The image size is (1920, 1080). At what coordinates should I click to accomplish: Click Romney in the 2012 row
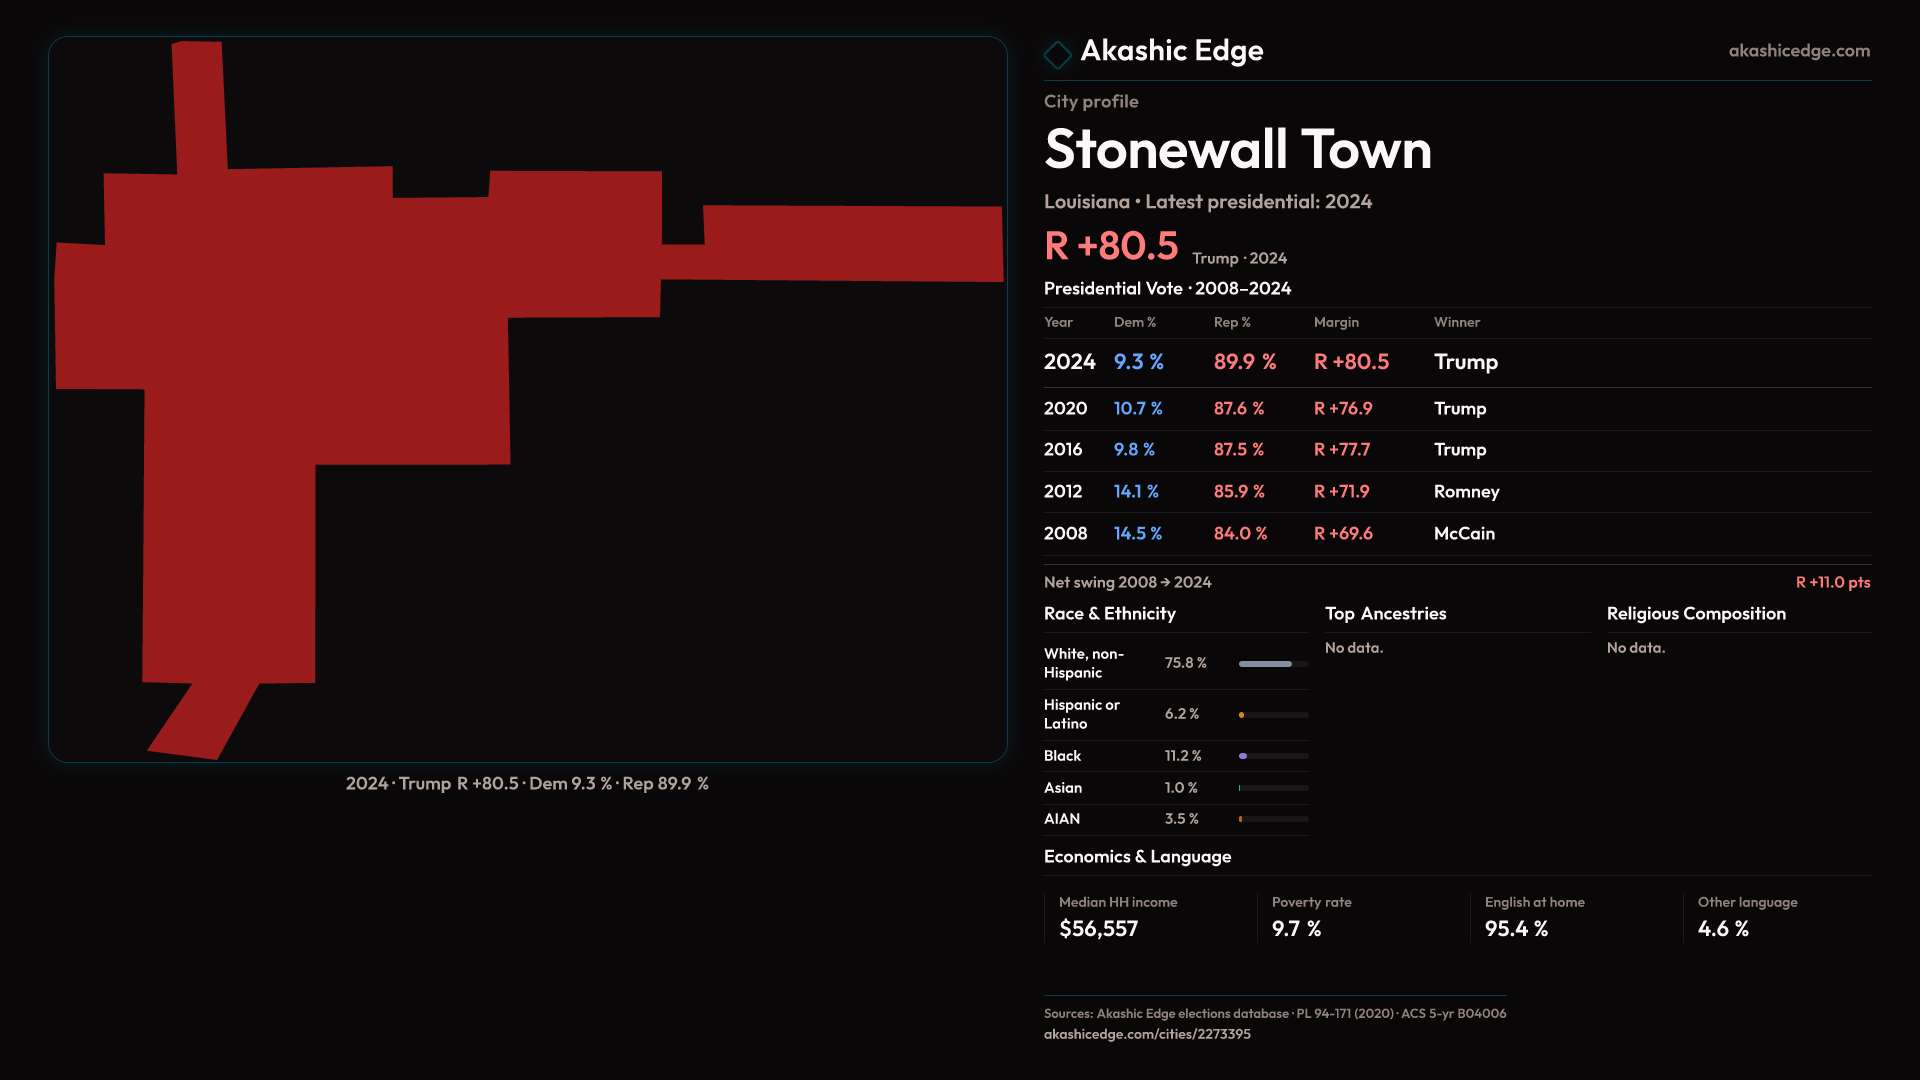click(x=1466, y=492)
